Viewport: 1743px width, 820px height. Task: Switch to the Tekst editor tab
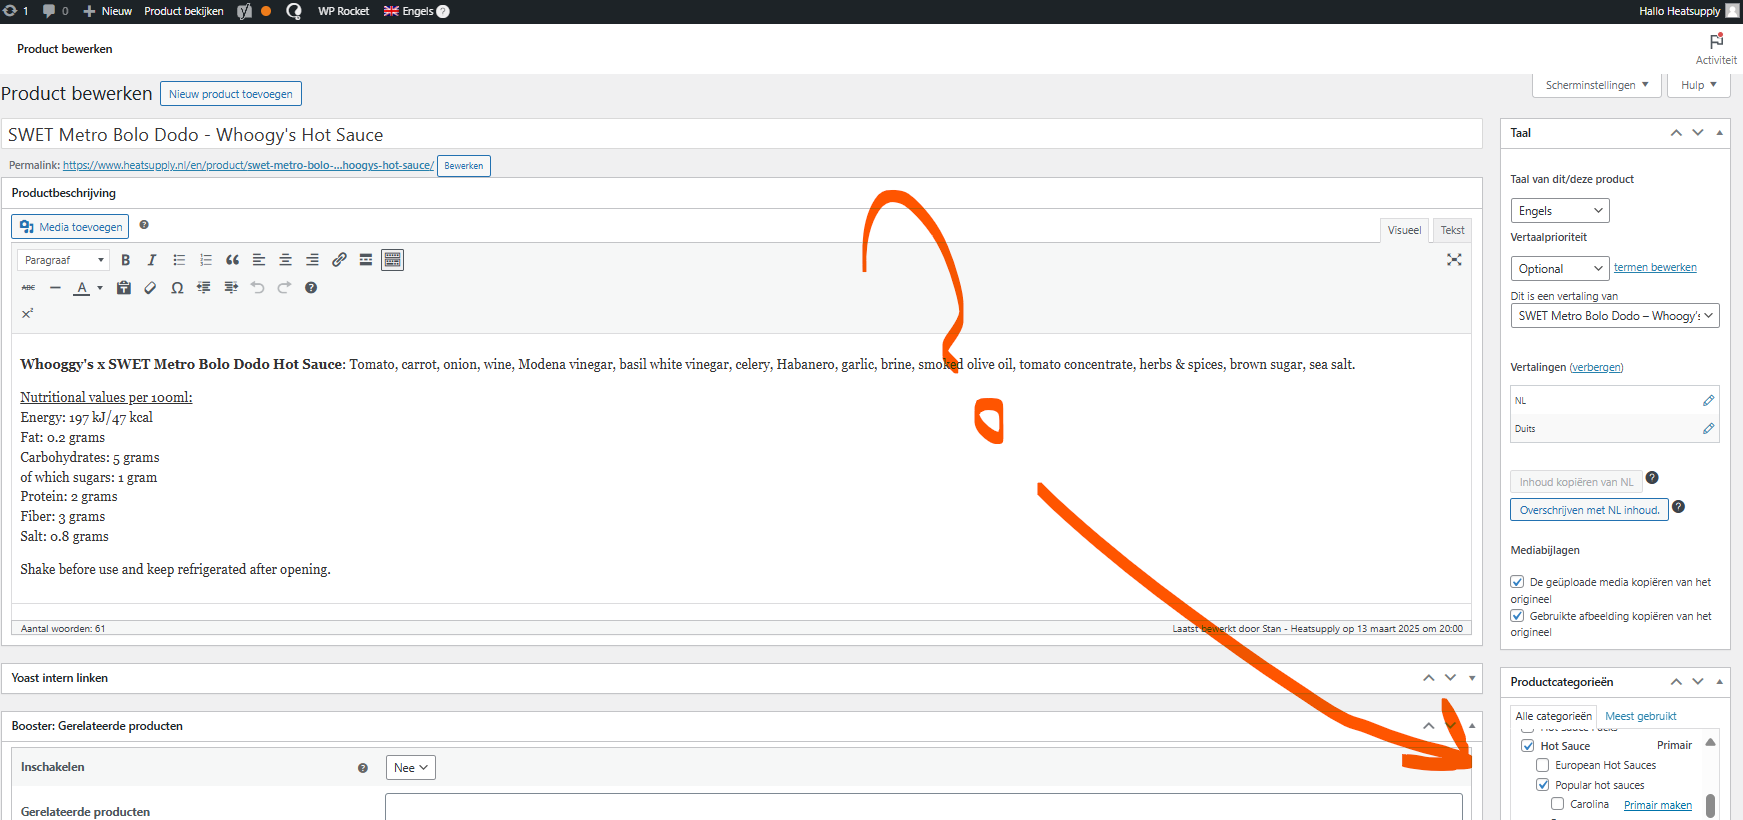click(x=1453, y=230)
